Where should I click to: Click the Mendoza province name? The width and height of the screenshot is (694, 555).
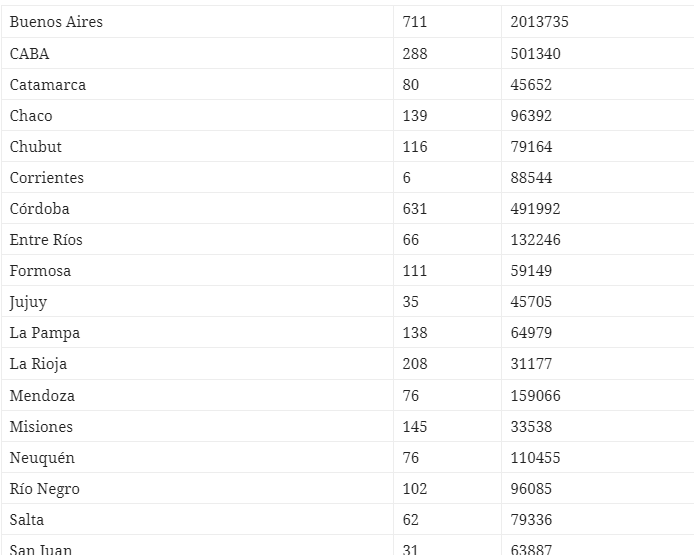pyautogui.click(x=42, y=396)
